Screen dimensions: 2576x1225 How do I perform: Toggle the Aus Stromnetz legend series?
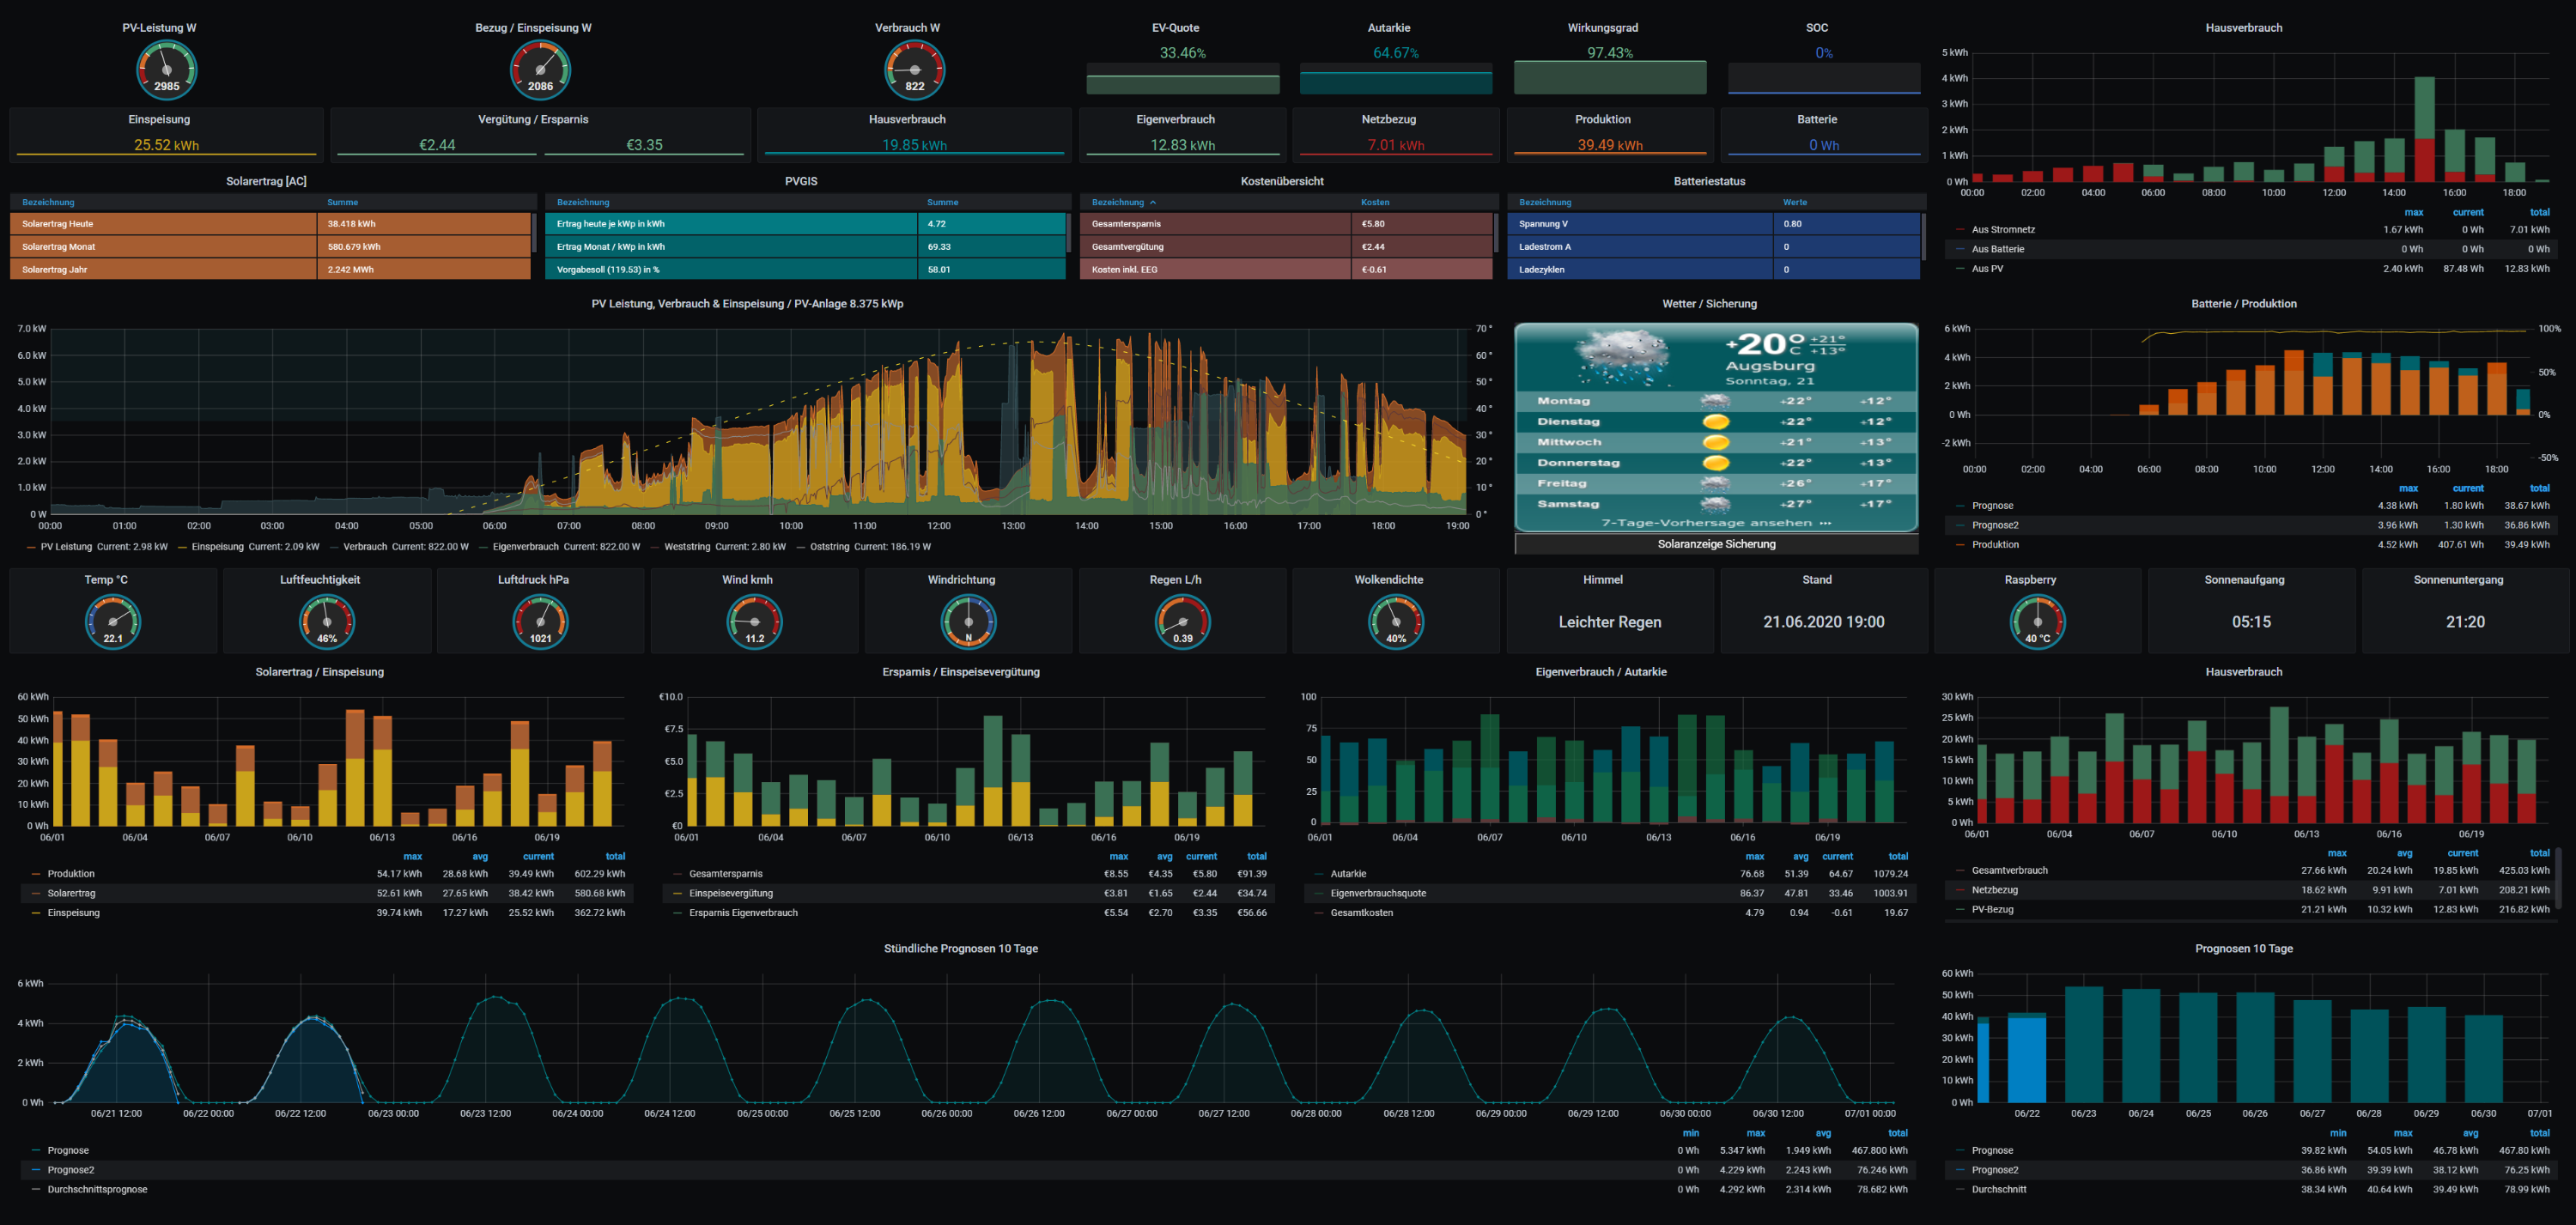2003,230
